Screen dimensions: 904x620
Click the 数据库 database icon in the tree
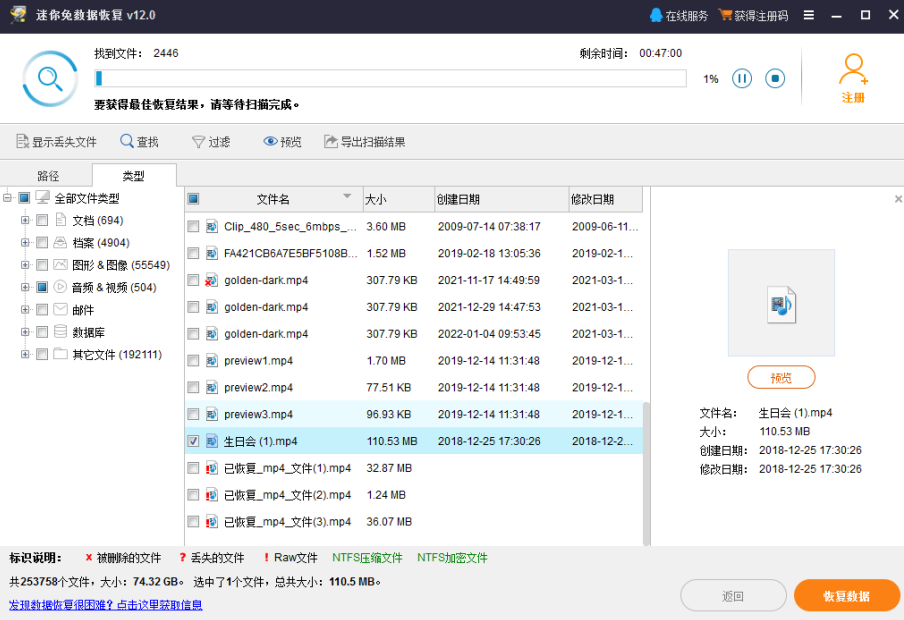tap(61, 332)
